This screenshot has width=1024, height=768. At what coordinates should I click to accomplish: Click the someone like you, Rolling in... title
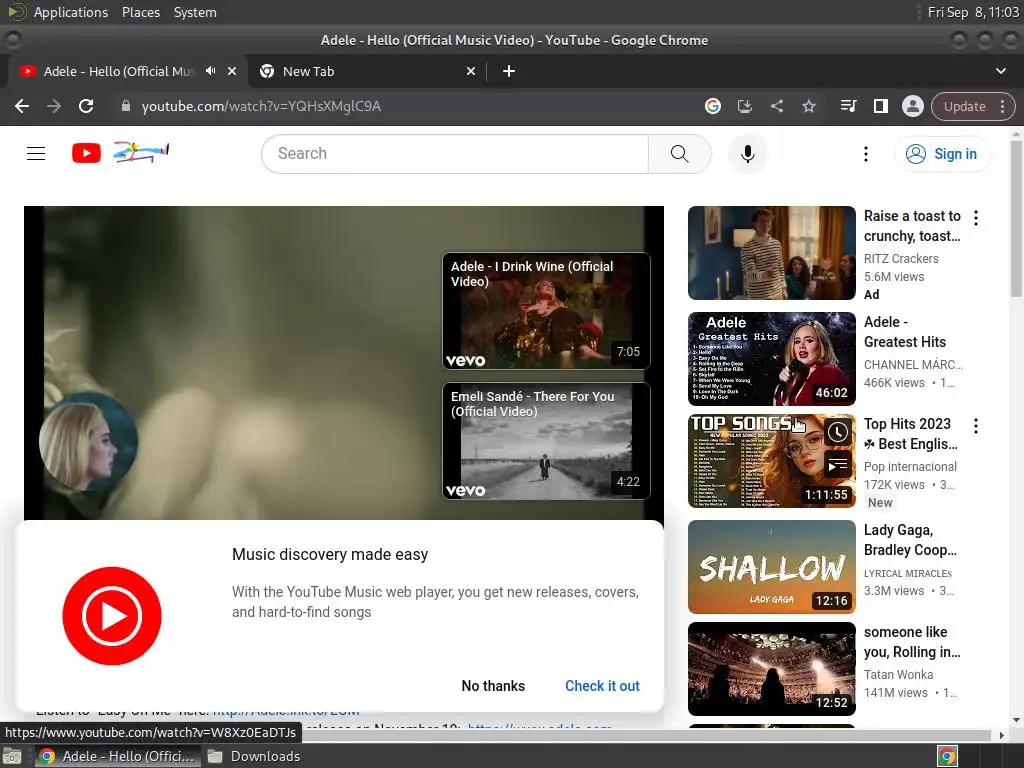912,642
